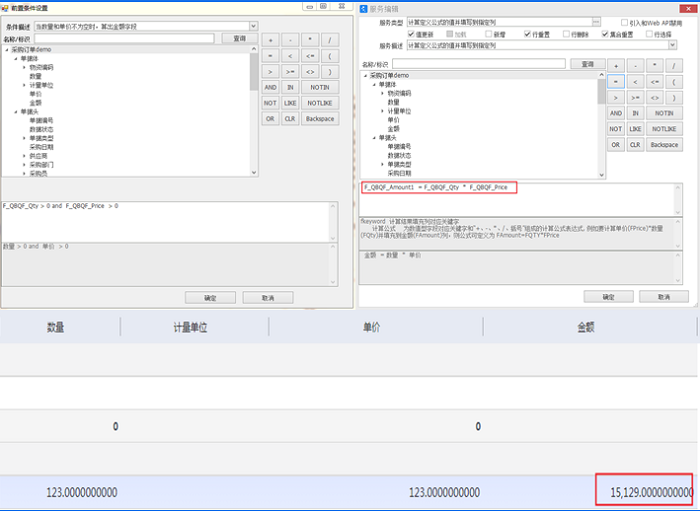Viewport: 700px width, 511px height.
Task: Click Backspace in 服务编辑 window
Action: point(664,145)
